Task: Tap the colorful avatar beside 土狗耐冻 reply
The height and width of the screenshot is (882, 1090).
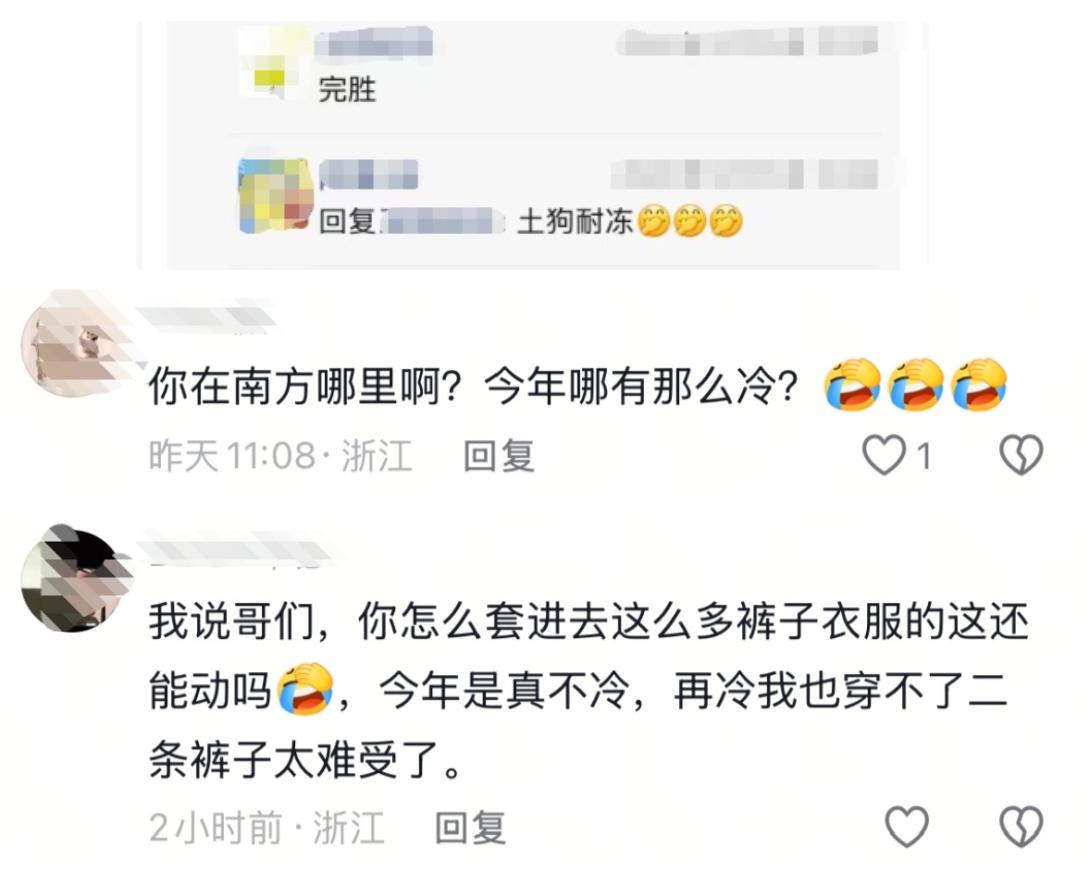Action: (x=273, y=196)
